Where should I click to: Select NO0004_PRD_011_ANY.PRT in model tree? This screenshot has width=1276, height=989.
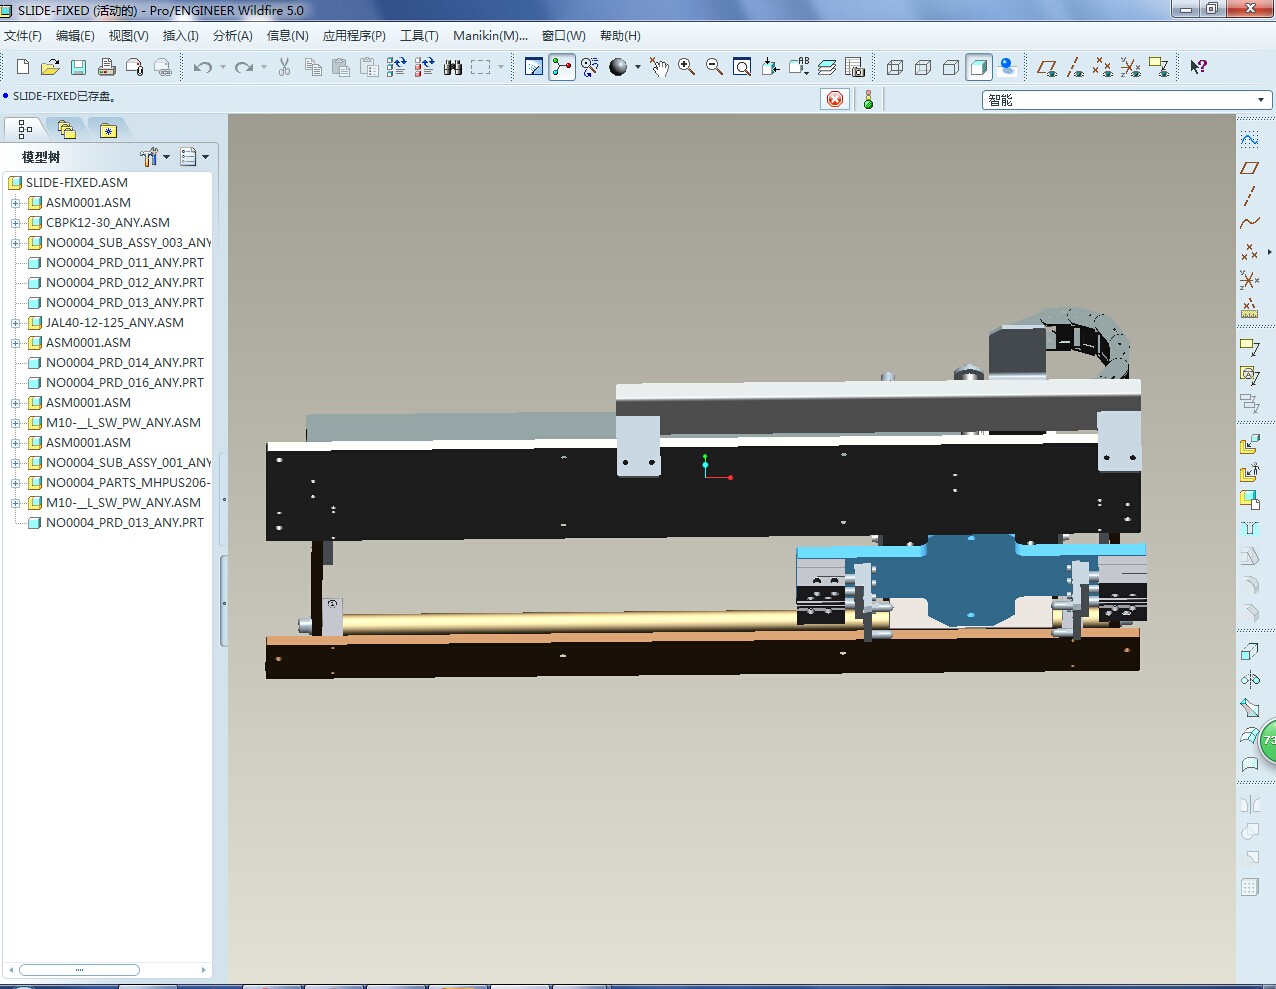click(125, 263)
